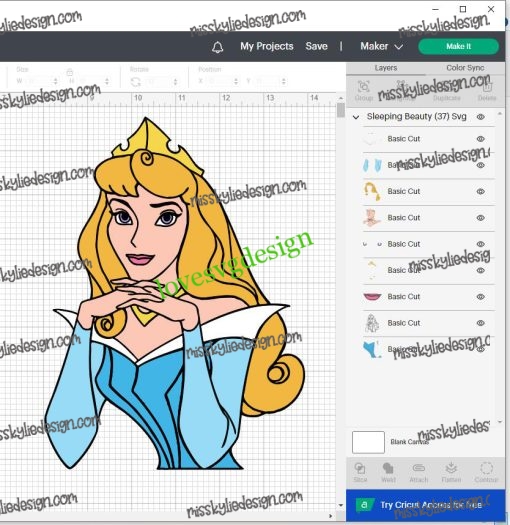The image size is (510, 525).
Task: Toggle eye for the eyes layer
Action: 481,244
